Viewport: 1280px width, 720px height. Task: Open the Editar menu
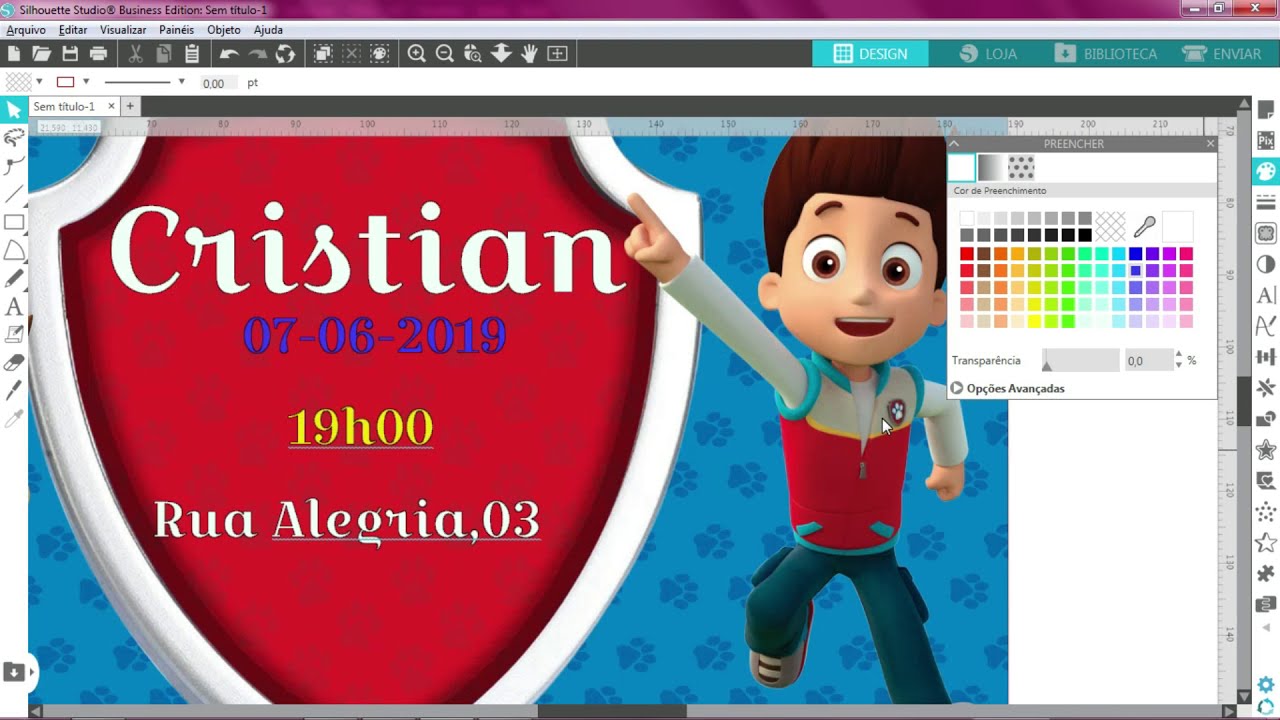73,30
